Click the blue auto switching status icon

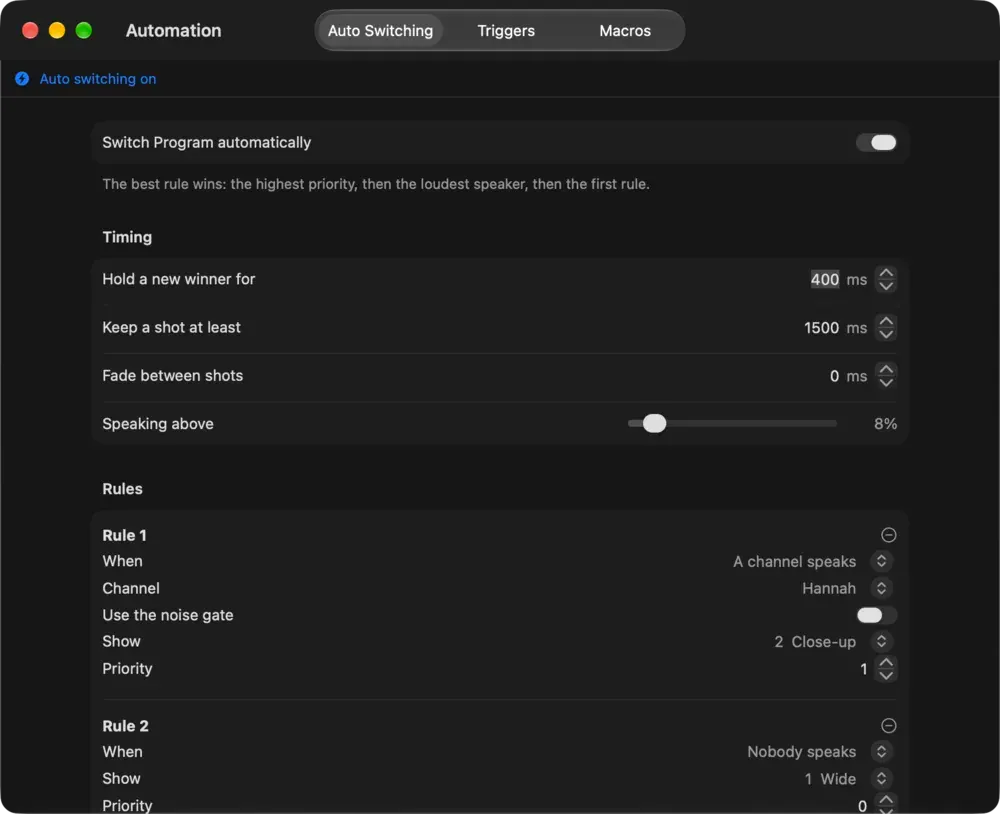point(22,78)
